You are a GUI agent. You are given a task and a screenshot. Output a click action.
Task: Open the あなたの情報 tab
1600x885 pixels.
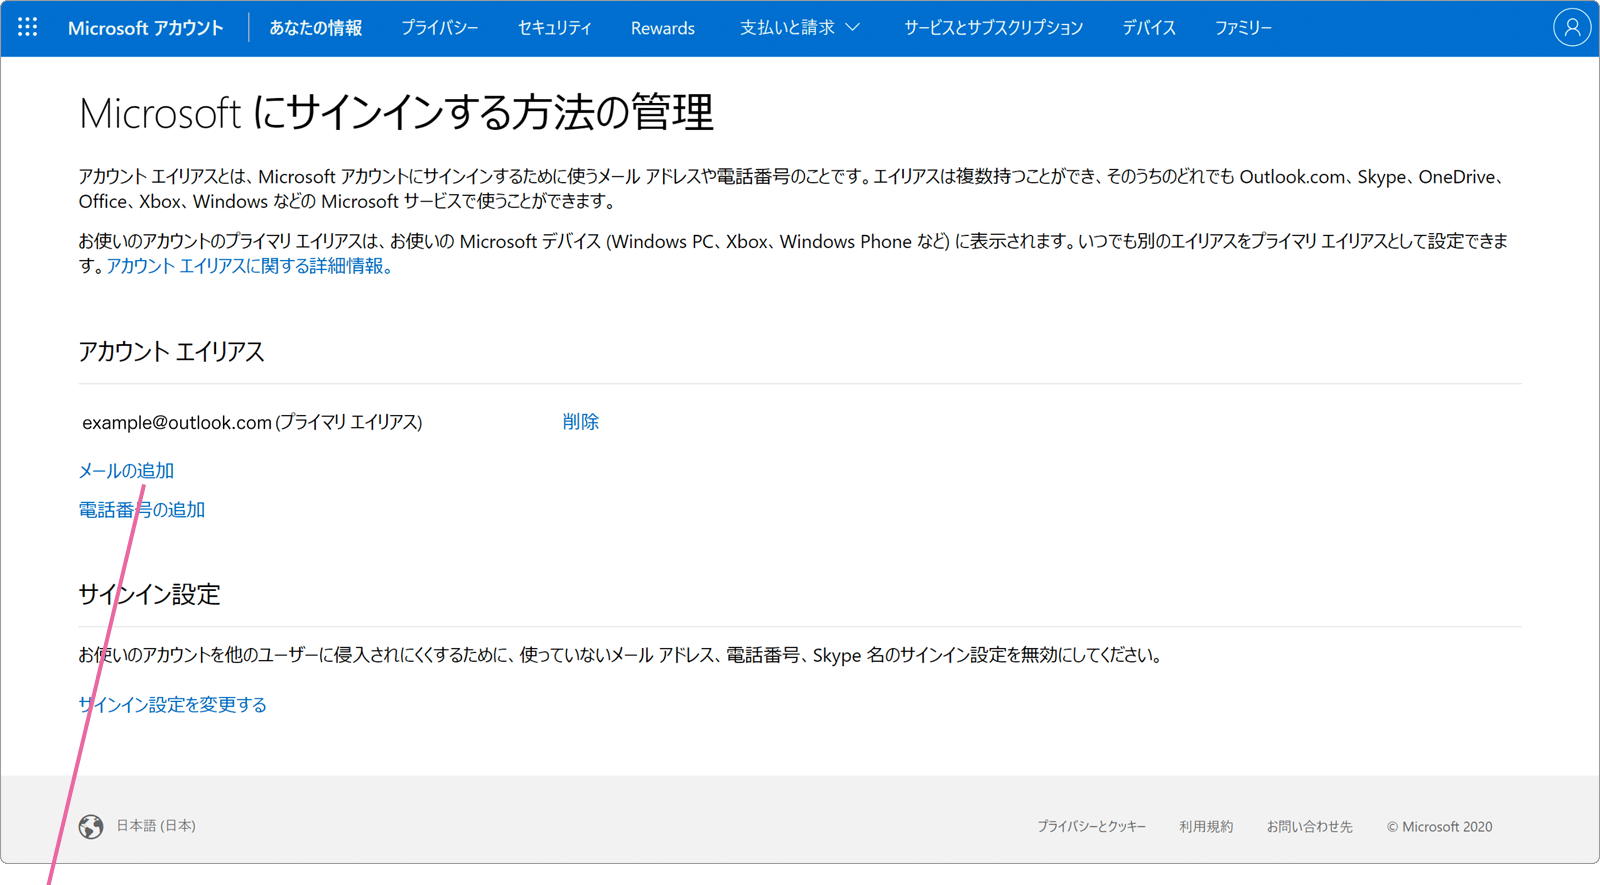click(x=316, y=28)
